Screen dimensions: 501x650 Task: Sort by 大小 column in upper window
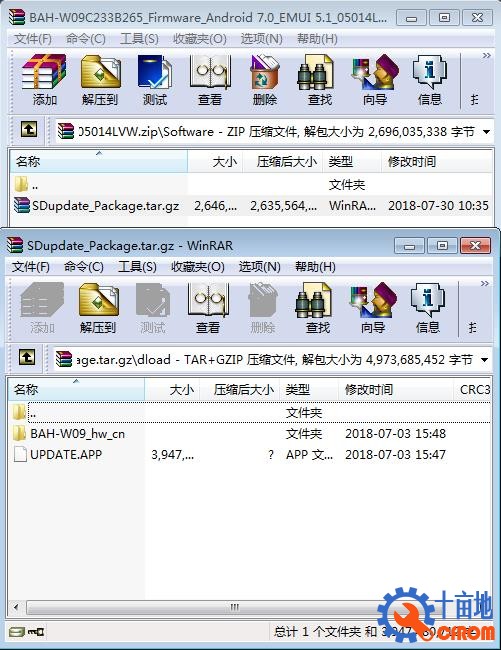(215, 161)
